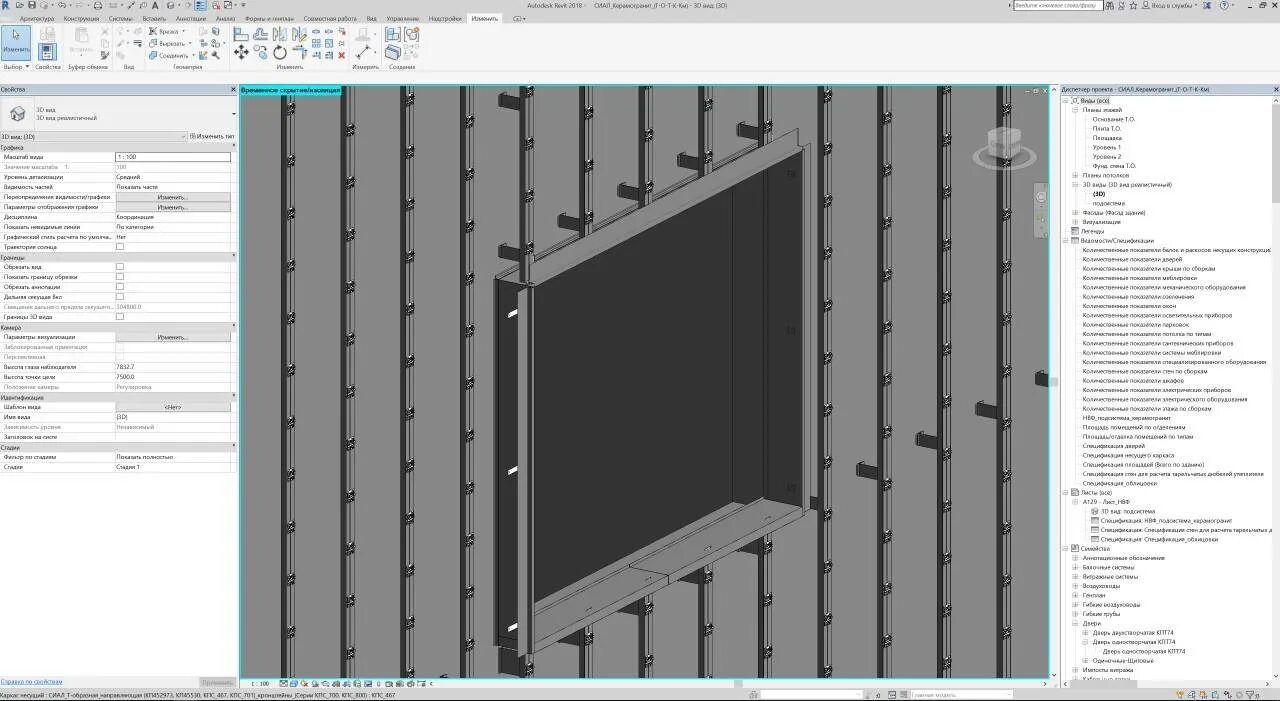Click Изменить button for Параметры отображения графики
The image size is (1280, 701).
173,207
